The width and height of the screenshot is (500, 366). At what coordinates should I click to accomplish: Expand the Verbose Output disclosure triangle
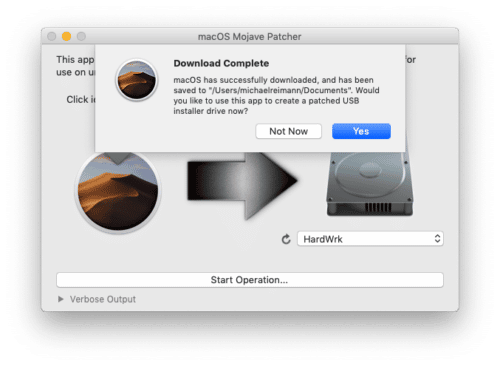coord(61,299)
